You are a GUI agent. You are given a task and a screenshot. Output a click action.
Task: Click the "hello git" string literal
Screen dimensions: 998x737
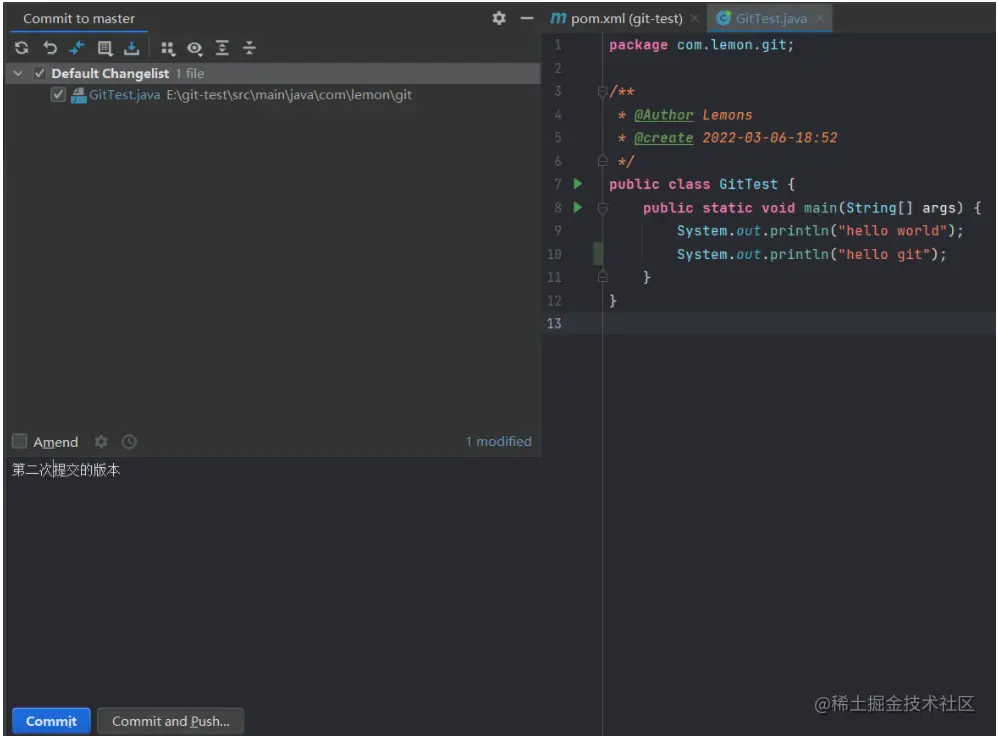884,254
